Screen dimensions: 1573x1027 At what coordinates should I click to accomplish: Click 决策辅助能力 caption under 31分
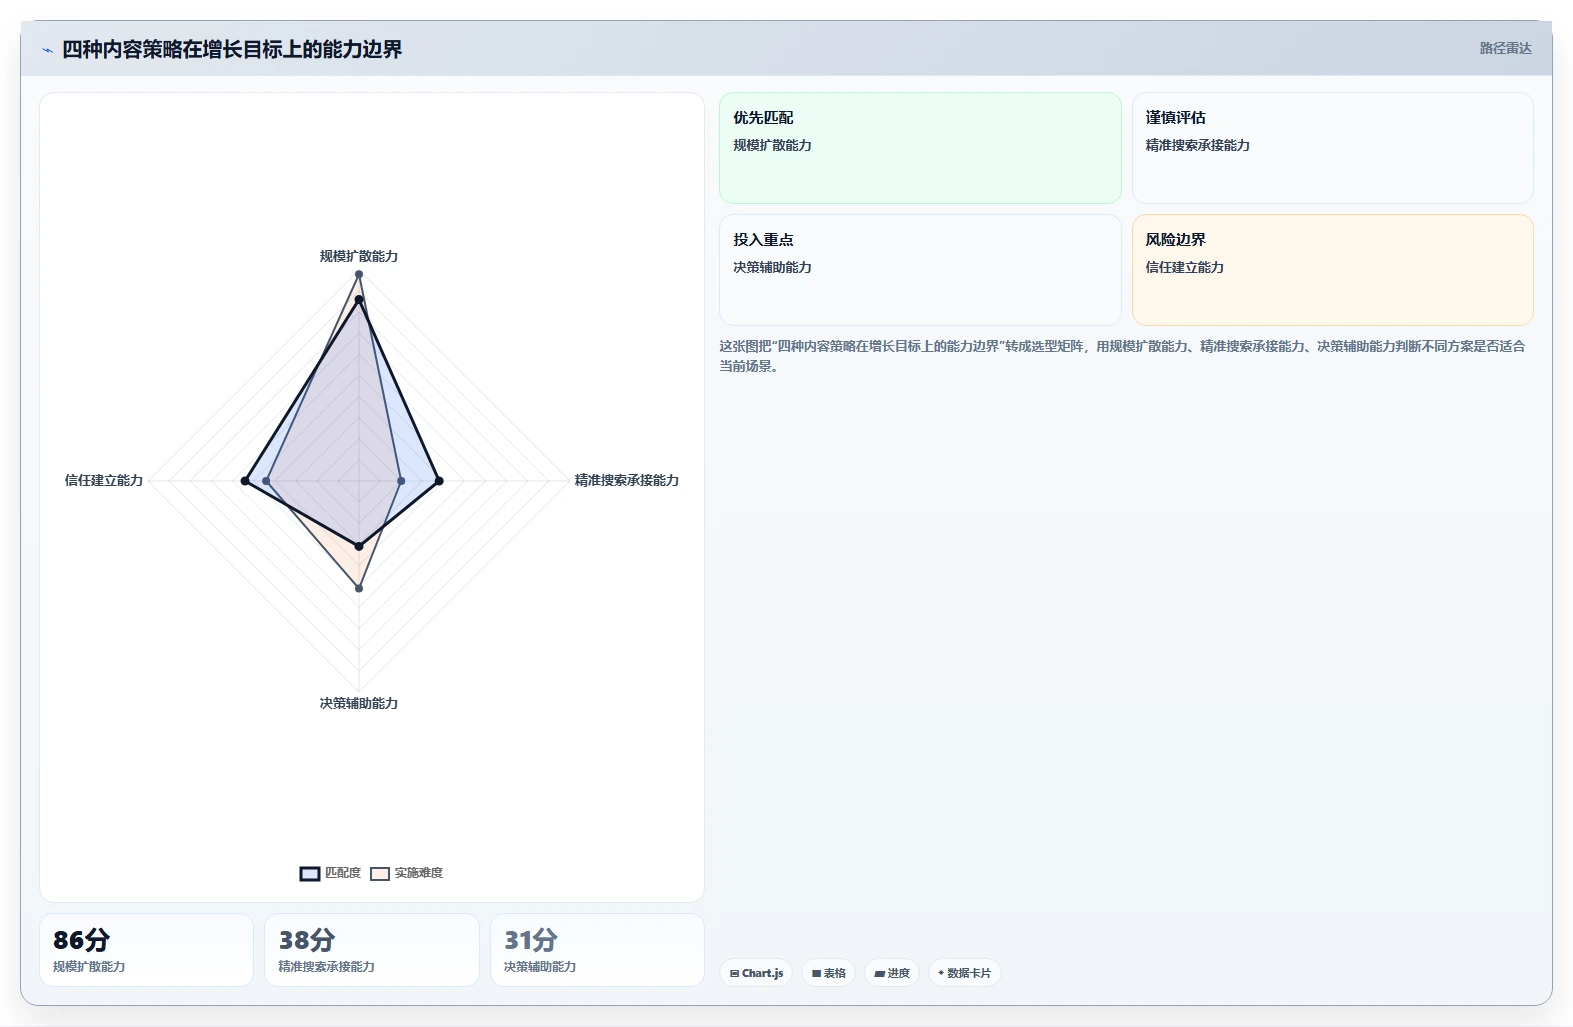click(540, 967)
